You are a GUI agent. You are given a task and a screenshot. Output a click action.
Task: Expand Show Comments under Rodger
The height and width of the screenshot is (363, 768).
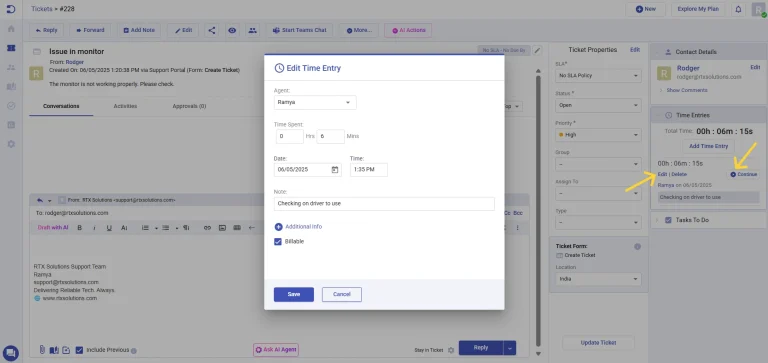(x=687, y=90)
